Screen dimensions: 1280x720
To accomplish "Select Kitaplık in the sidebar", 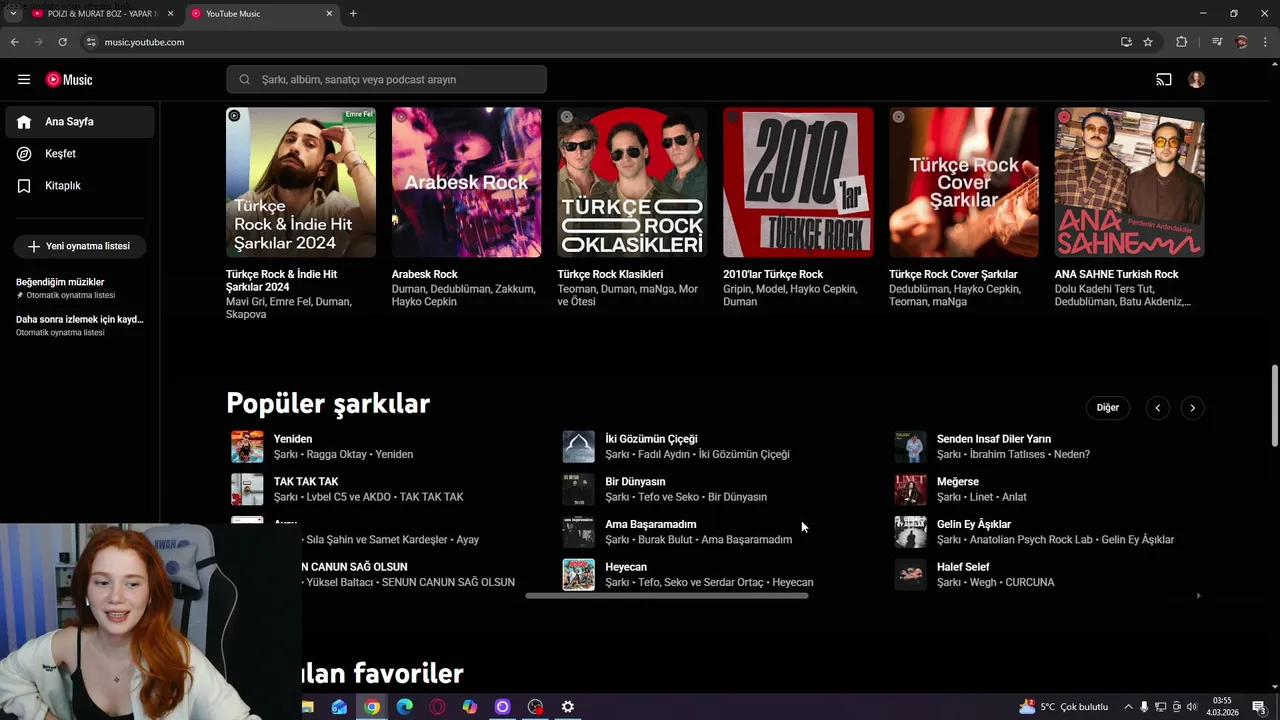I will (x=80, y=186).
